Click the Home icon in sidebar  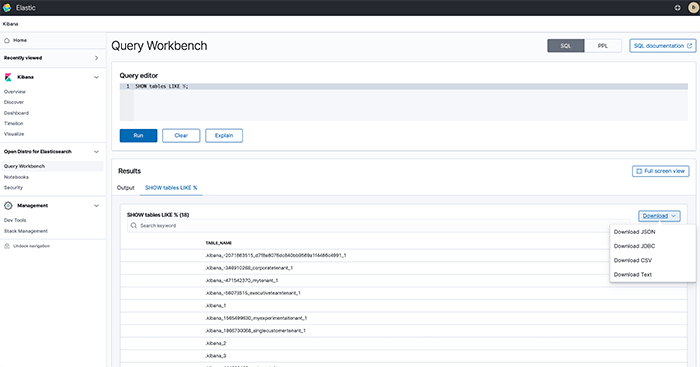coord(7,40)
